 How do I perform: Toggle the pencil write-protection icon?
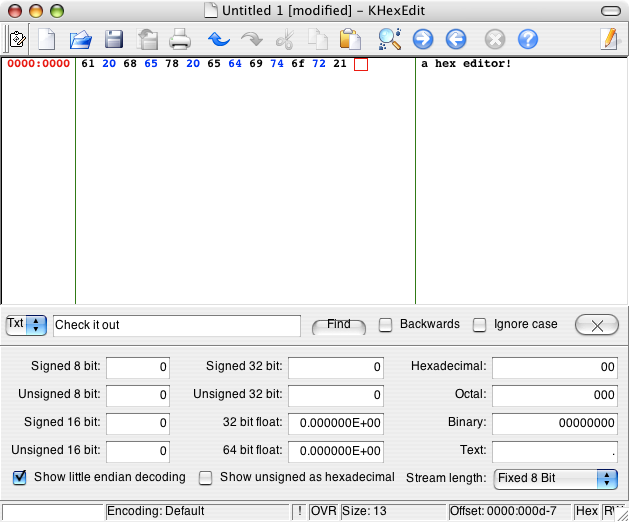tap(609, 39)
